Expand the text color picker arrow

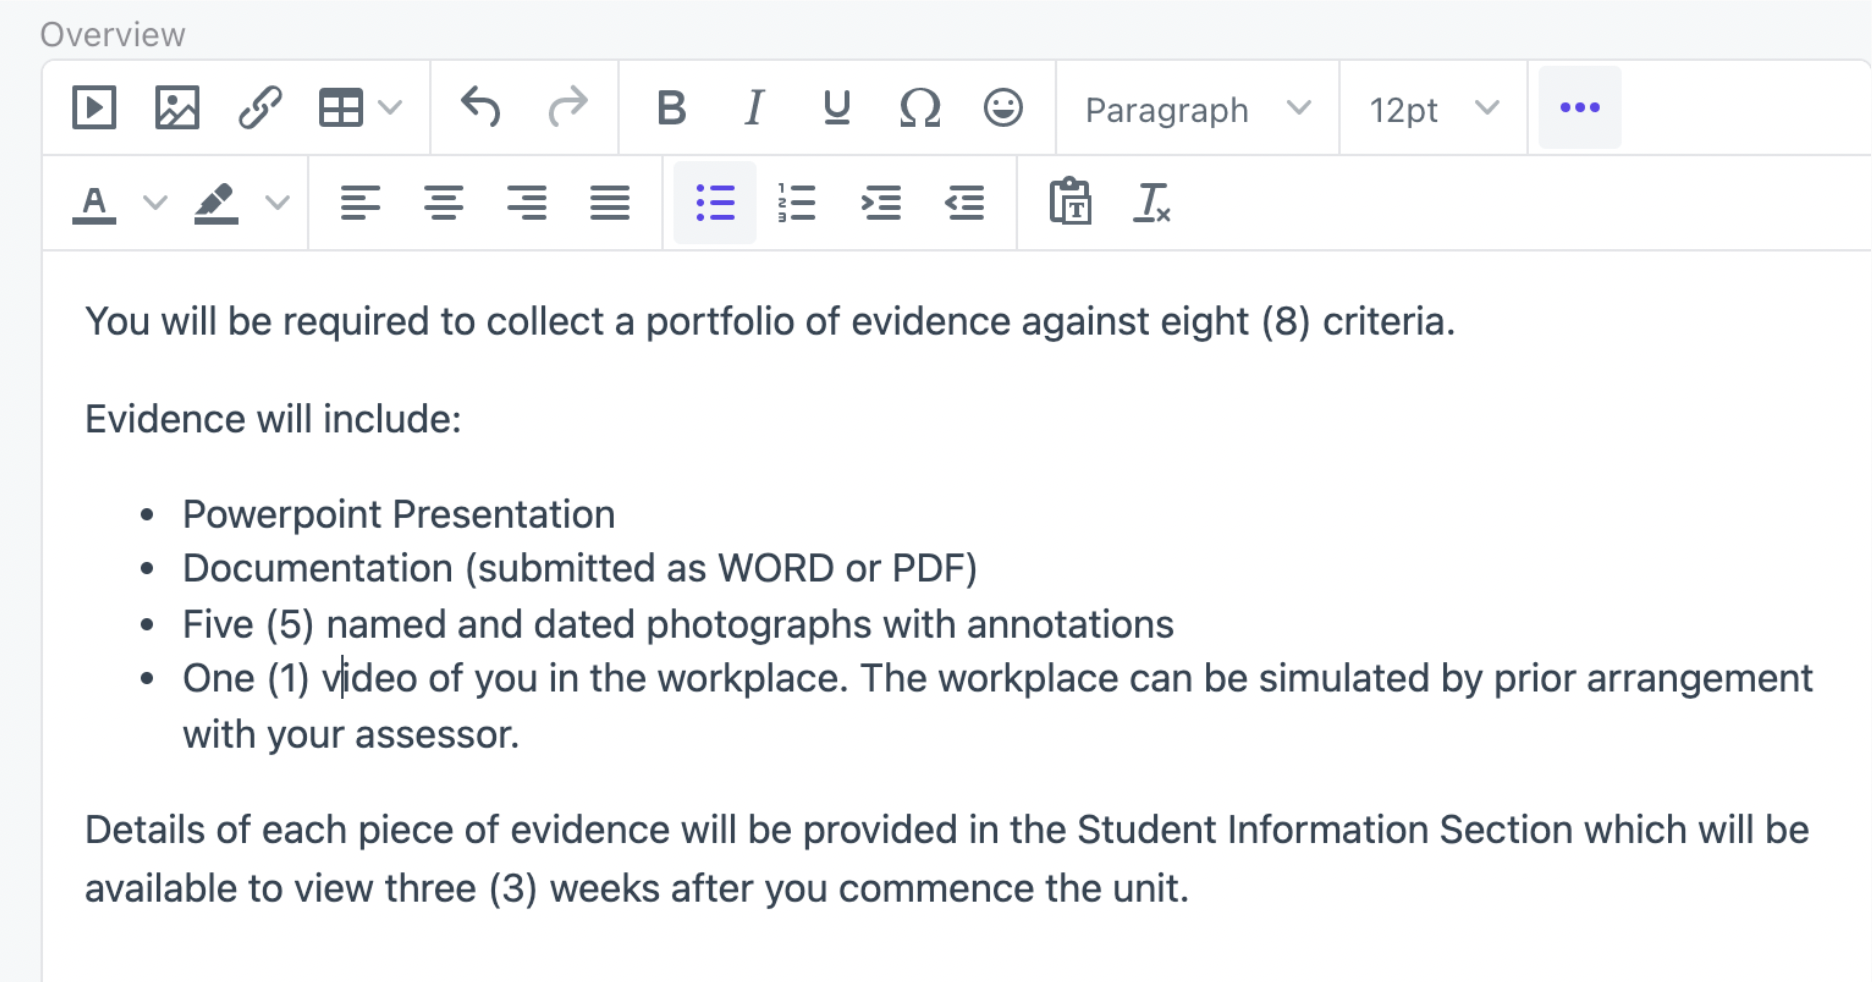pyautogui.click(x=155, y=203)
